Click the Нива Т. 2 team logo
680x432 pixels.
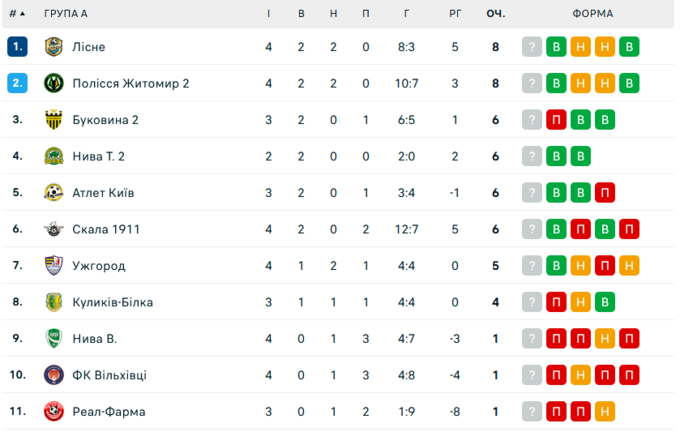tap(53, 156)
